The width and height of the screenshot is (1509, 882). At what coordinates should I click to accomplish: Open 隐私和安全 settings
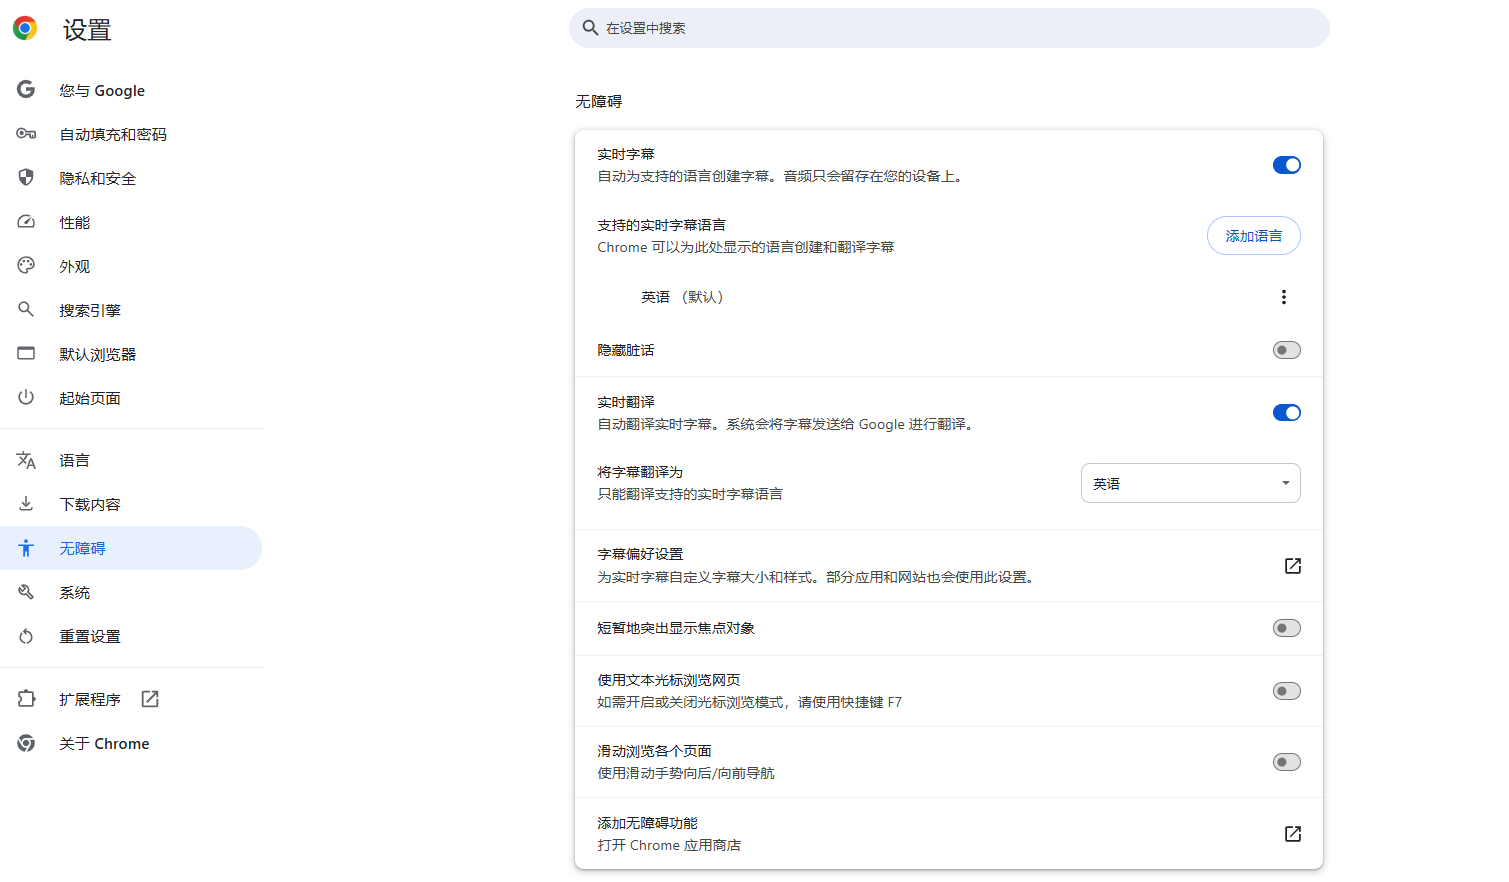(131, 178)
